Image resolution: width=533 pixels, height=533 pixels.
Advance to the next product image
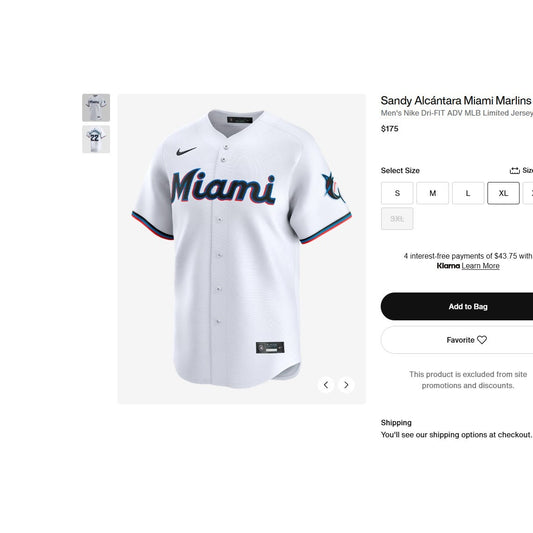tap(346, 385)
